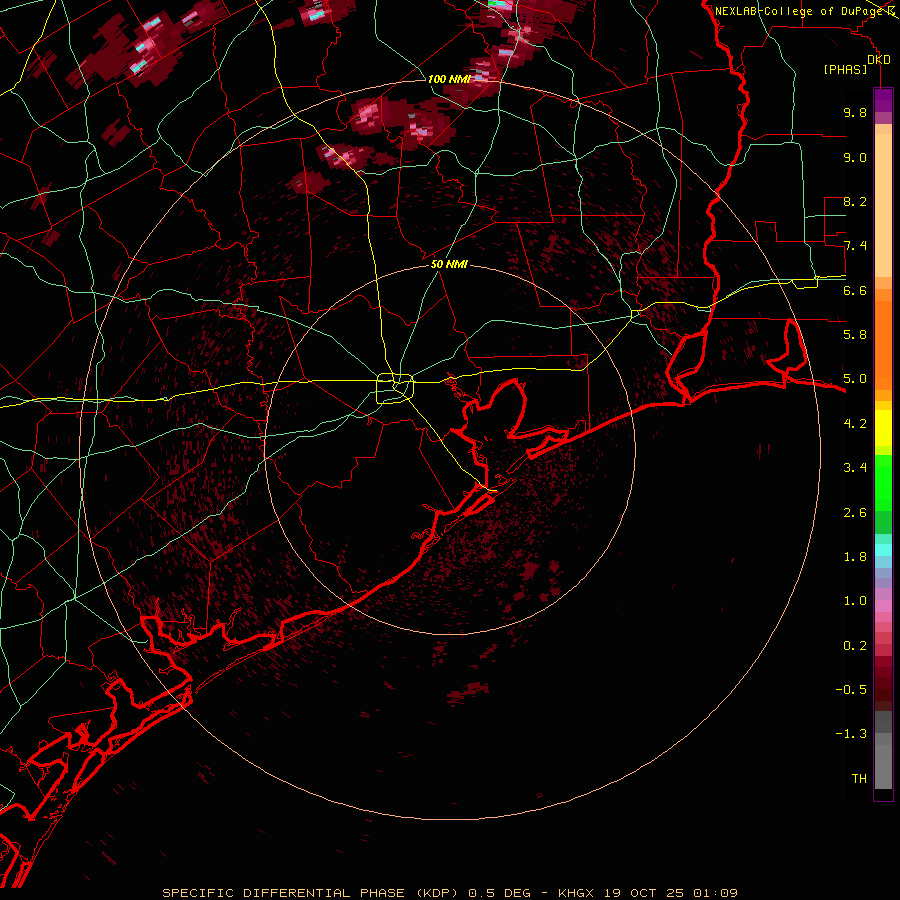Click the 0.5 DEG elevation text
The width and height of the screenshot is (900, 900).
499,893
